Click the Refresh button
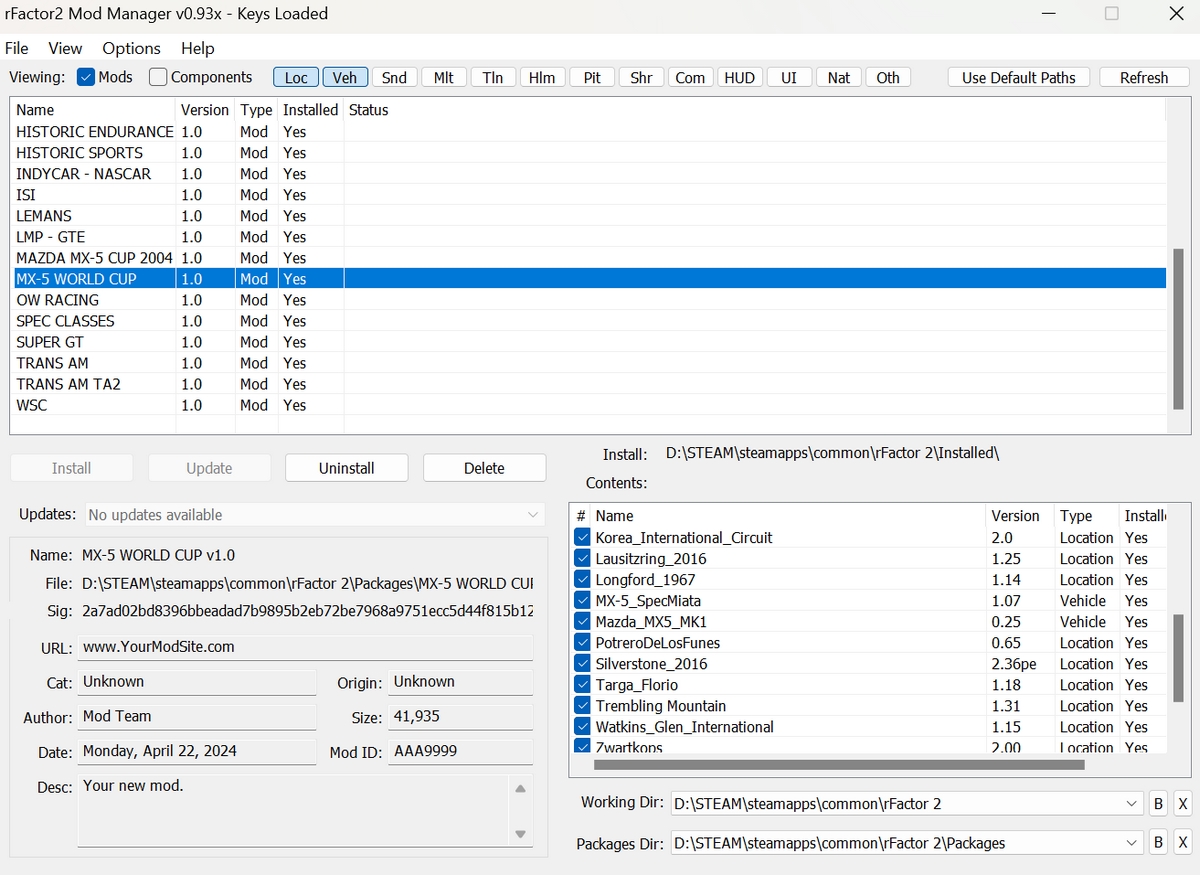 pyautogui.click(x=1144, y=77)
